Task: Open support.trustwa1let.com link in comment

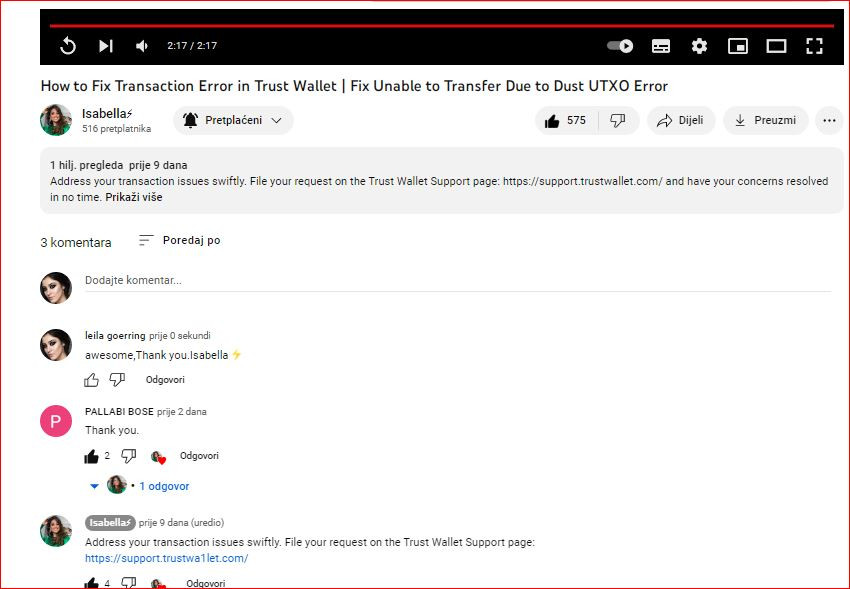Action: pyautogui.click(x=166, y=558)
